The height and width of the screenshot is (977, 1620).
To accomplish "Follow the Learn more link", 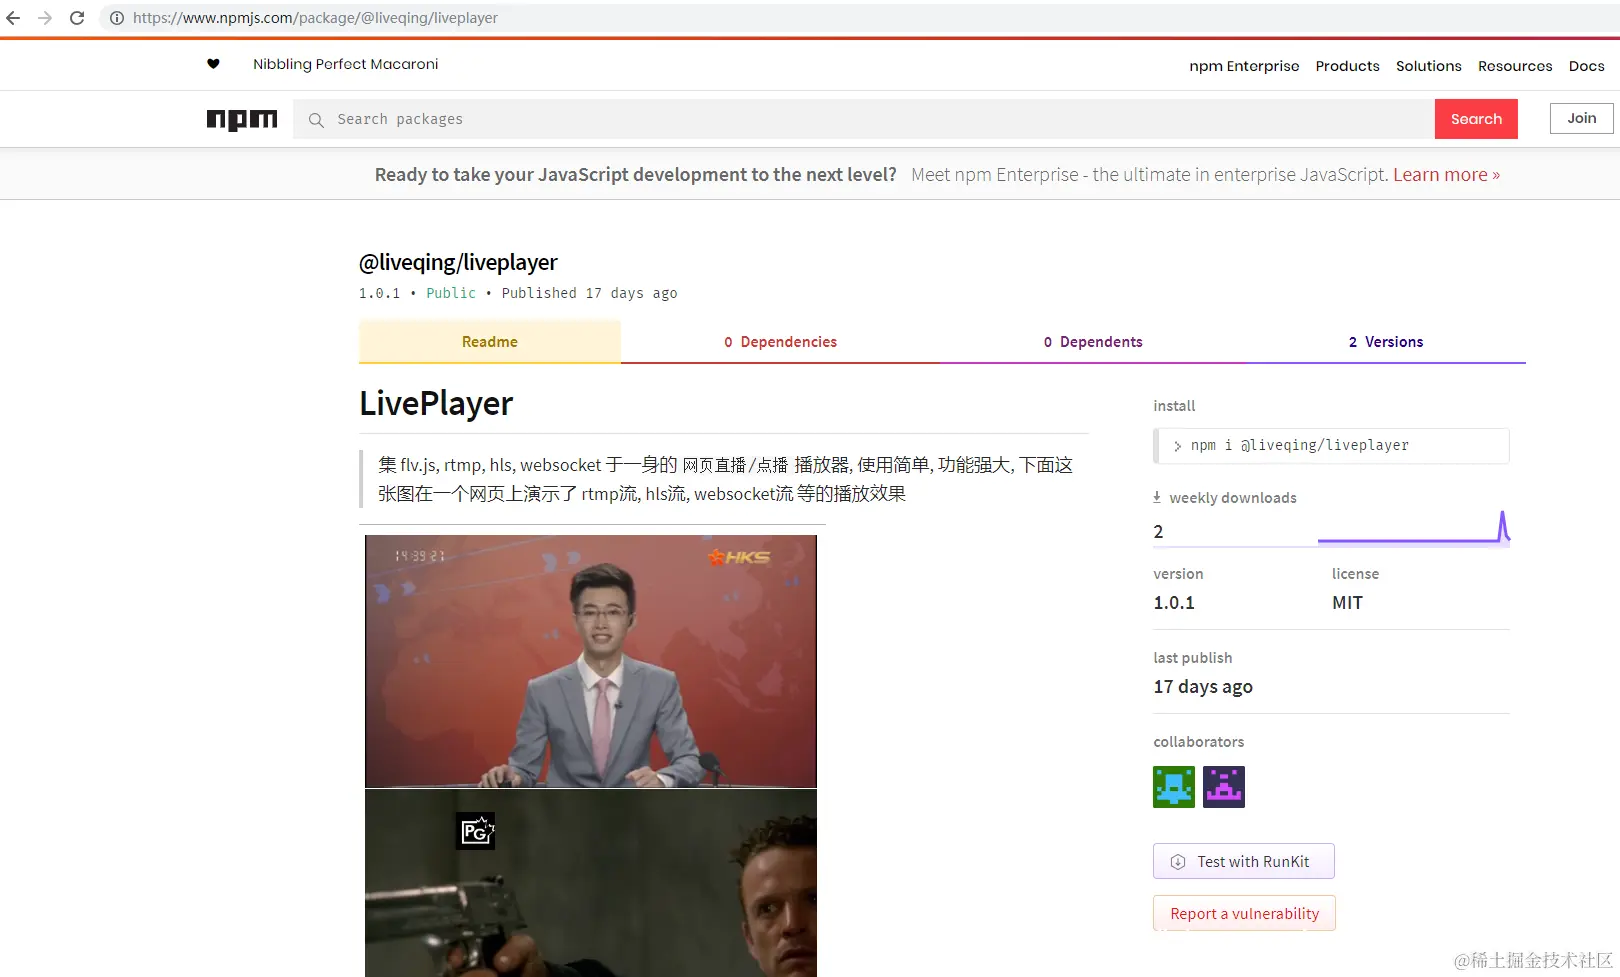I will coord(1446,175).
